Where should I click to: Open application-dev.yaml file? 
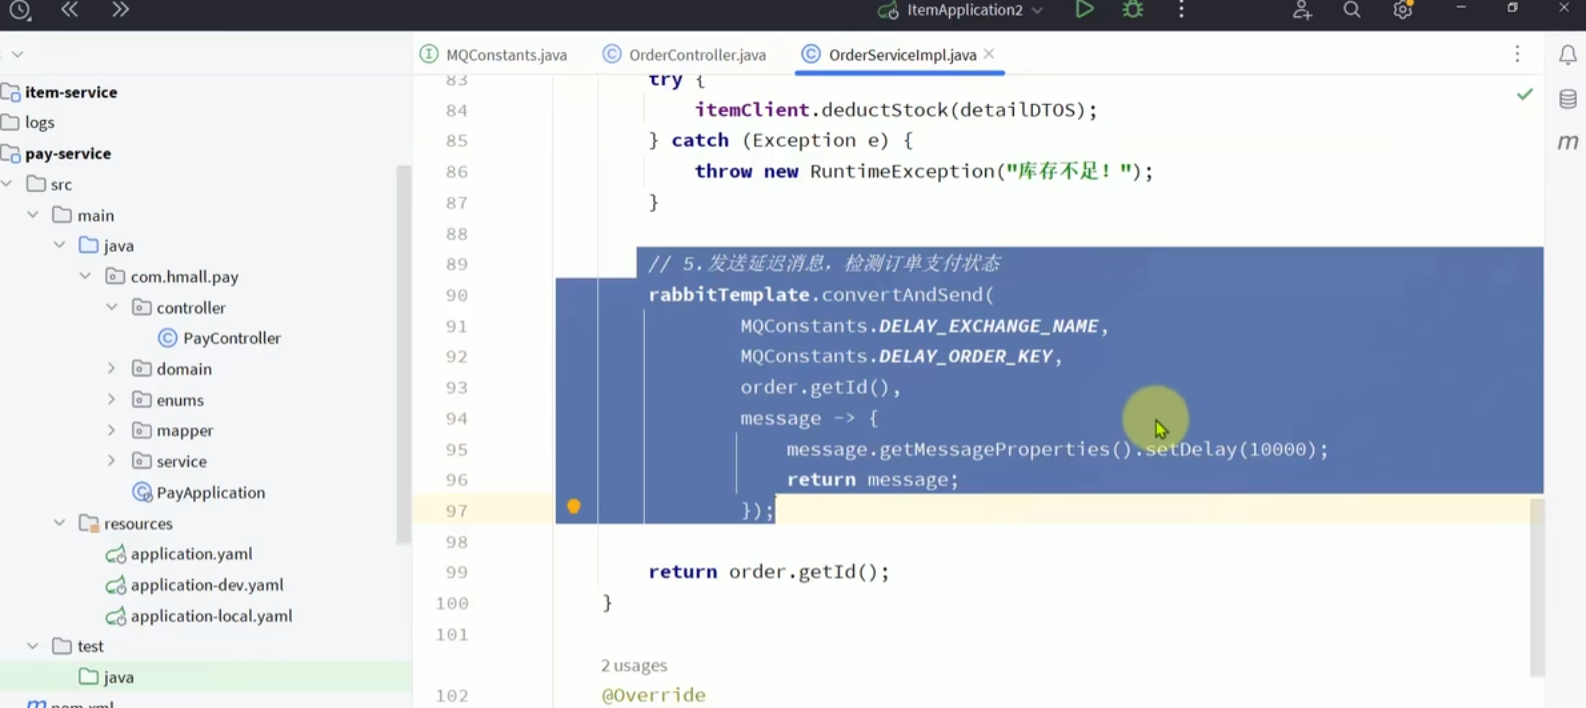coord(207,584)
